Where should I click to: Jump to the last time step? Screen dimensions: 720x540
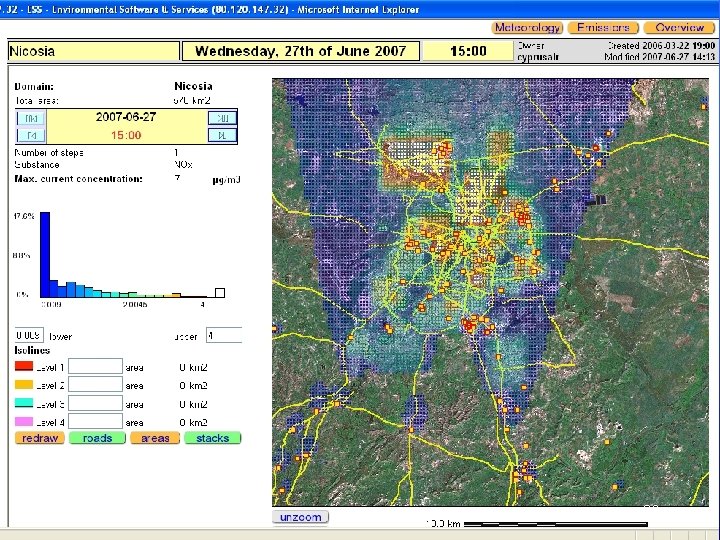coord(221,117)
